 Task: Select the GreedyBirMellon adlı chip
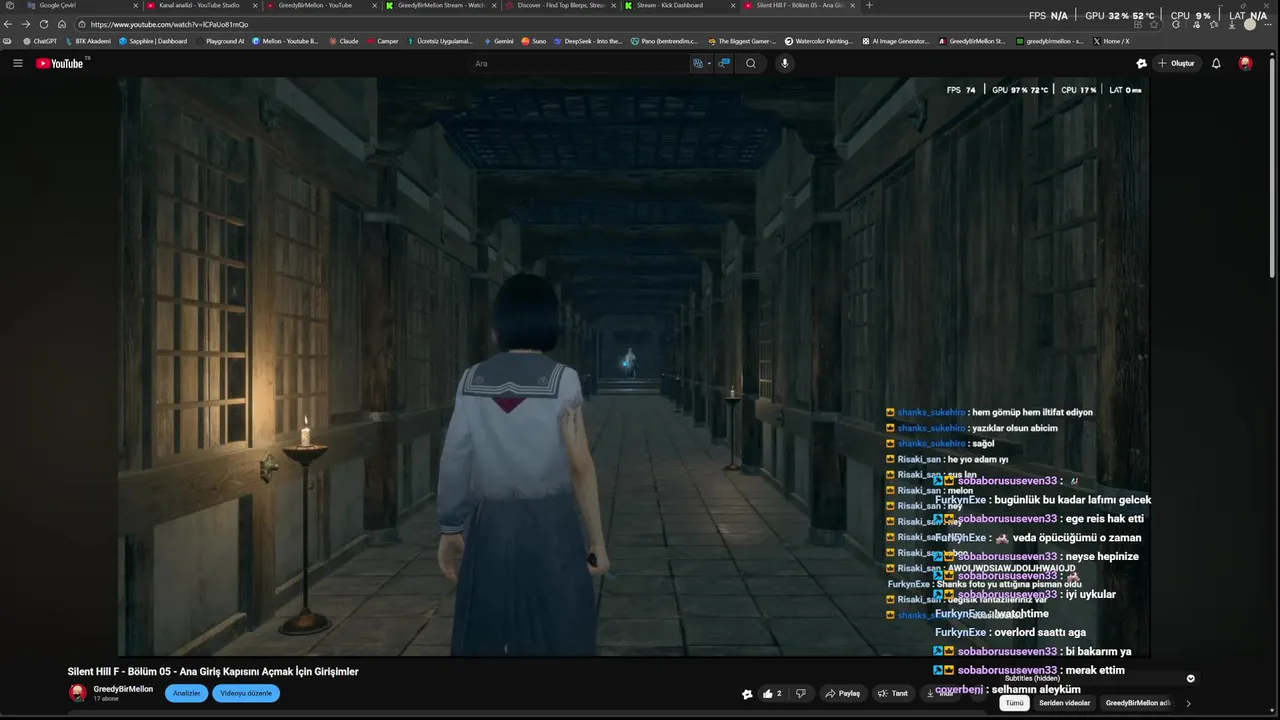pyautogui.click(x=1138, y=703)
